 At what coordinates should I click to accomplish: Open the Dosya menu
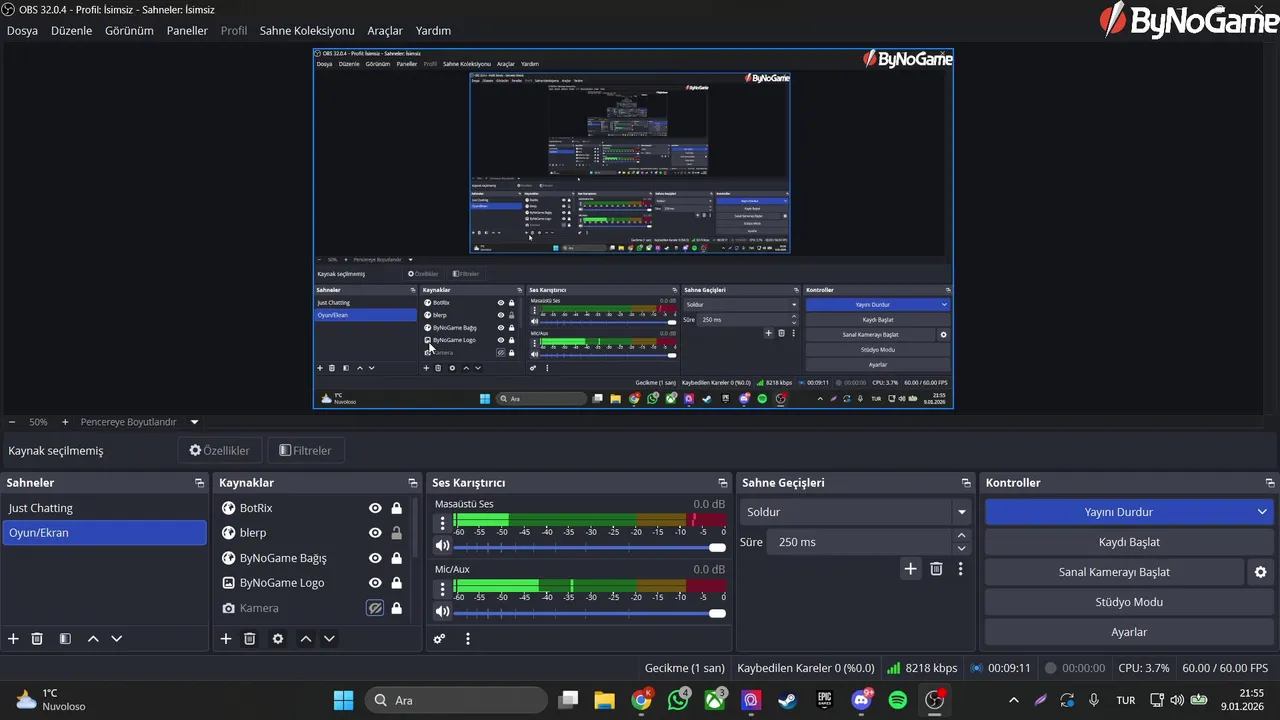click(x=22, y=31)
